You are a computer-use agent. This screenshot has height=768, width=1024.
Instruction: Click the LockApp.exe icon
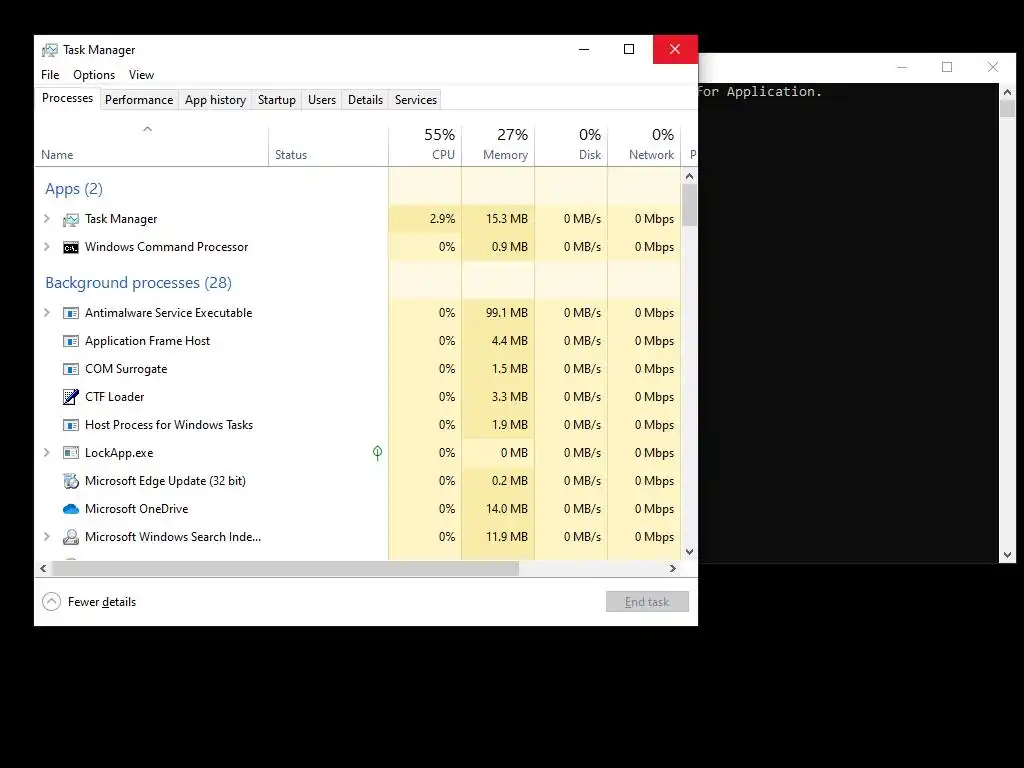click(x=71, y=453)
